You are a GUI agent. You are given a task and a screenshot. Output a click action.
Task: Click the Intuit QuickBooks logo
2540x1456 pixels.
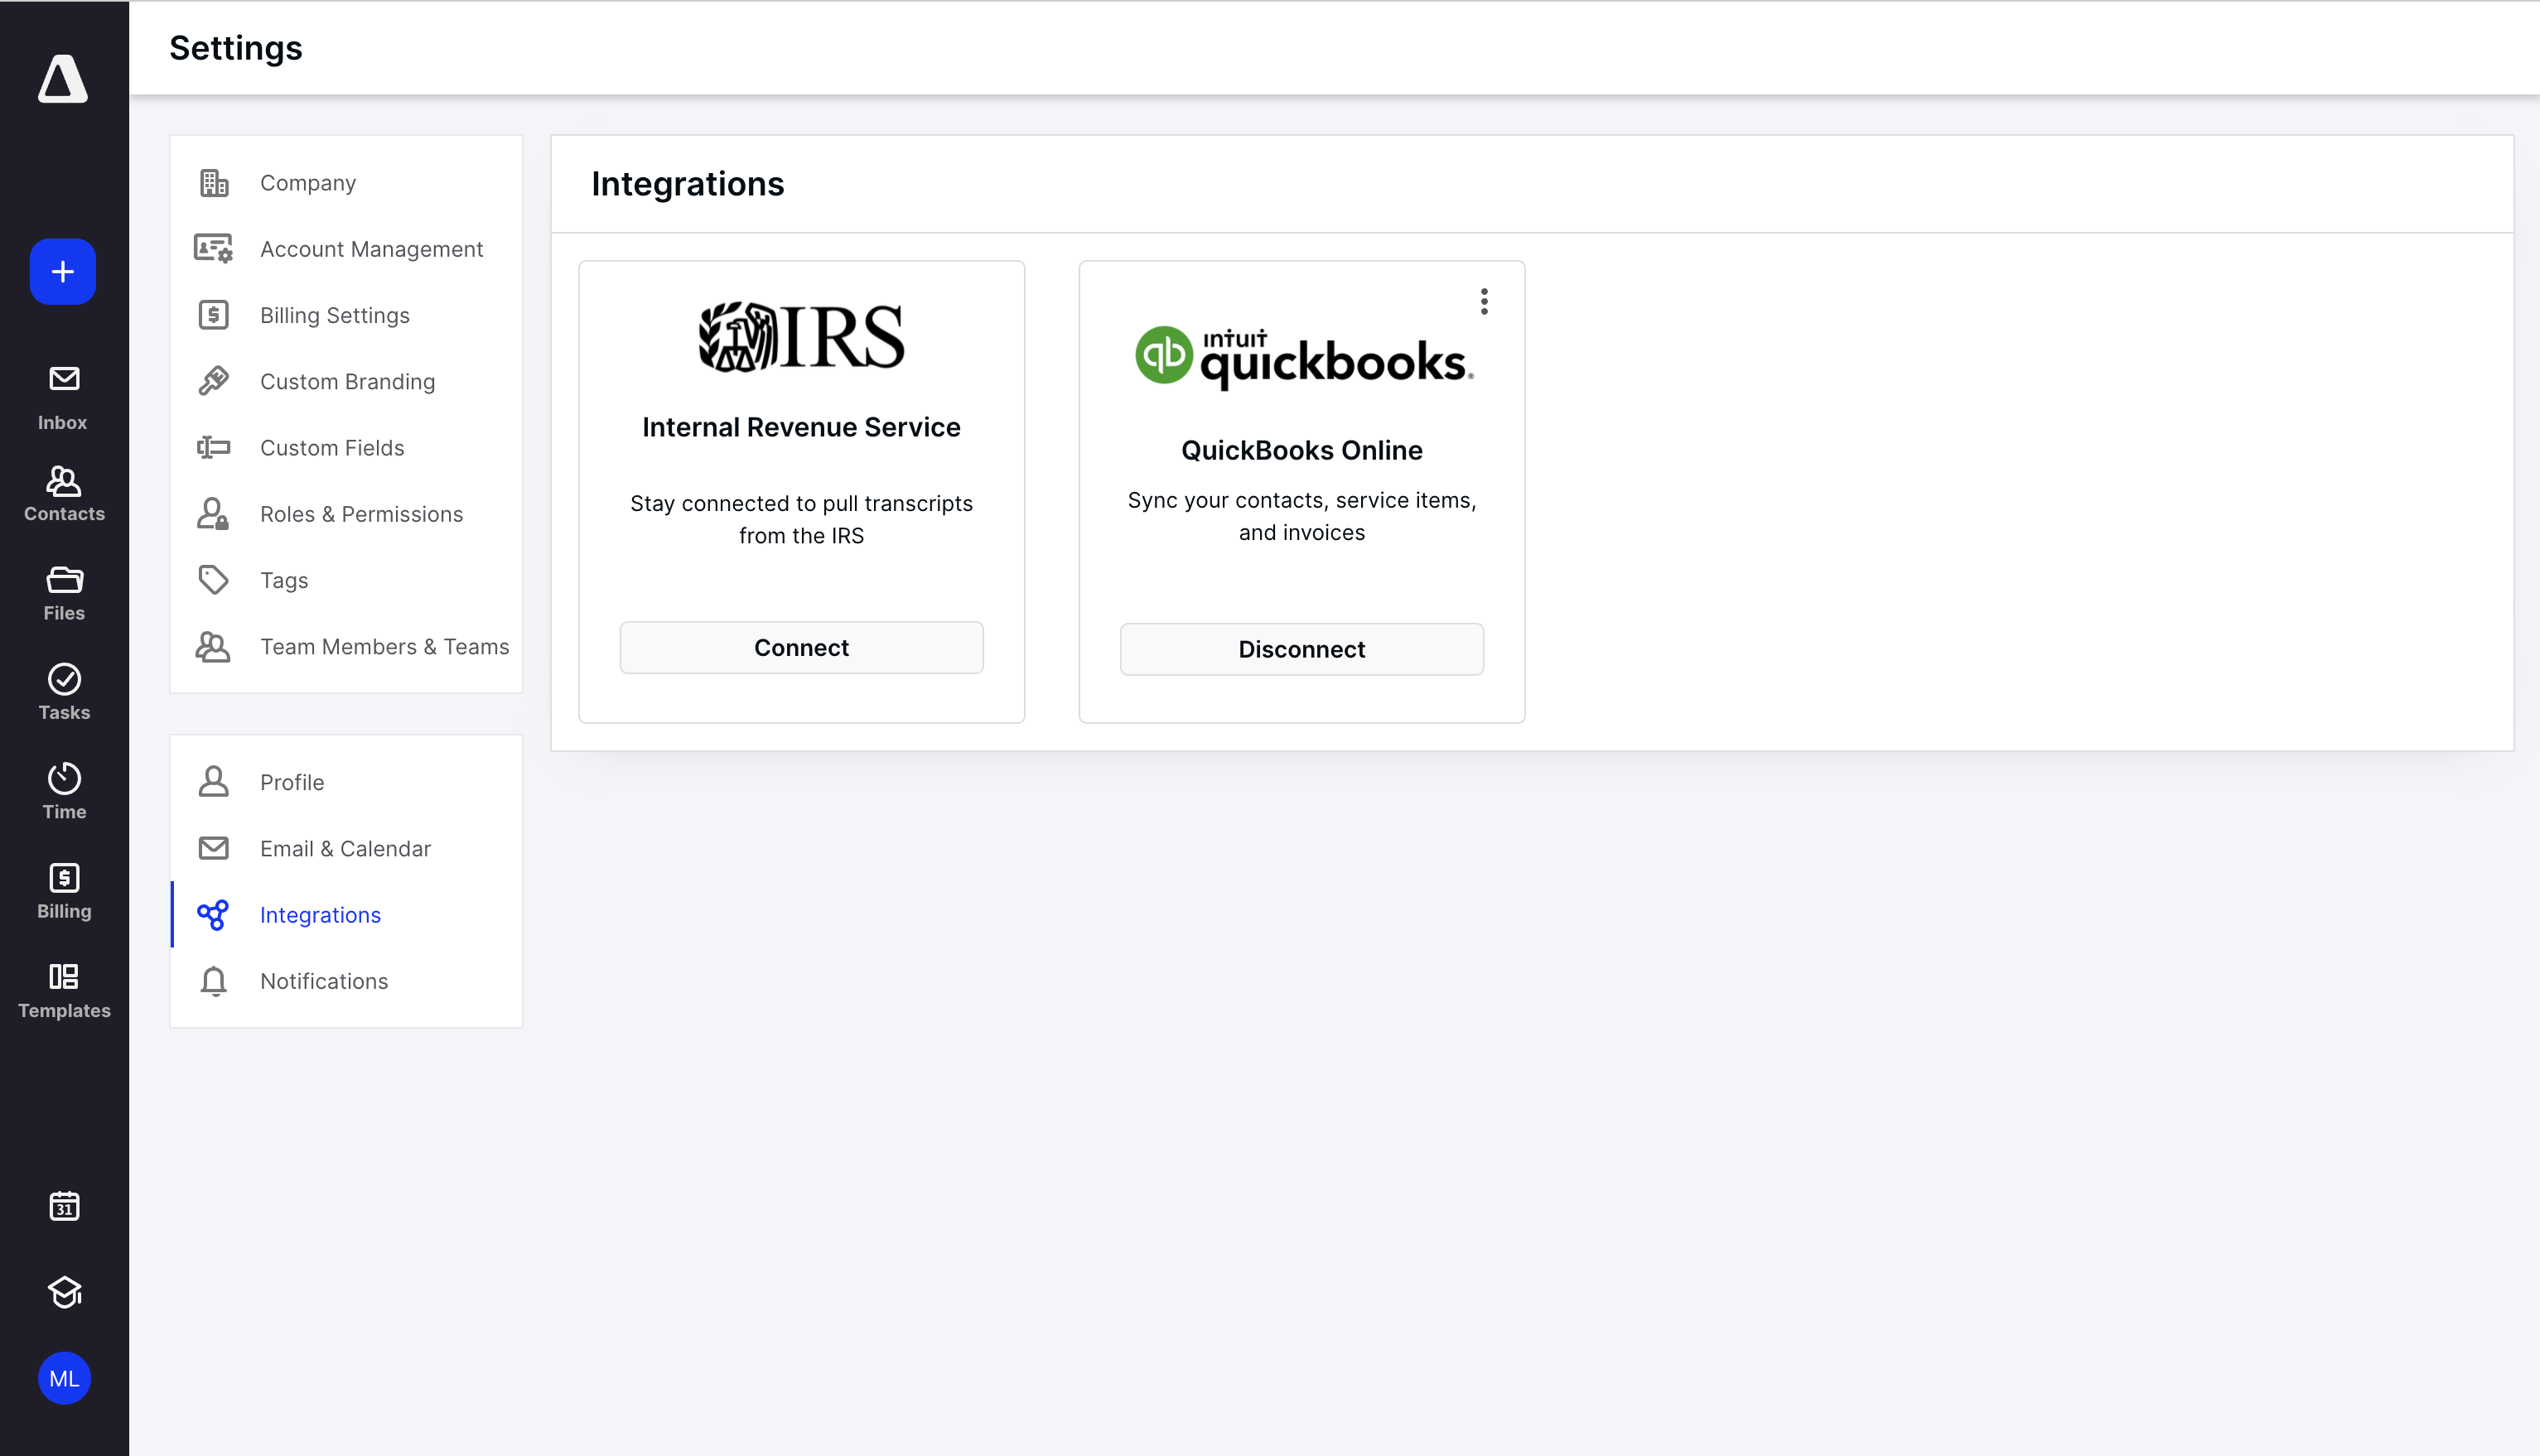pos(1304,357)
